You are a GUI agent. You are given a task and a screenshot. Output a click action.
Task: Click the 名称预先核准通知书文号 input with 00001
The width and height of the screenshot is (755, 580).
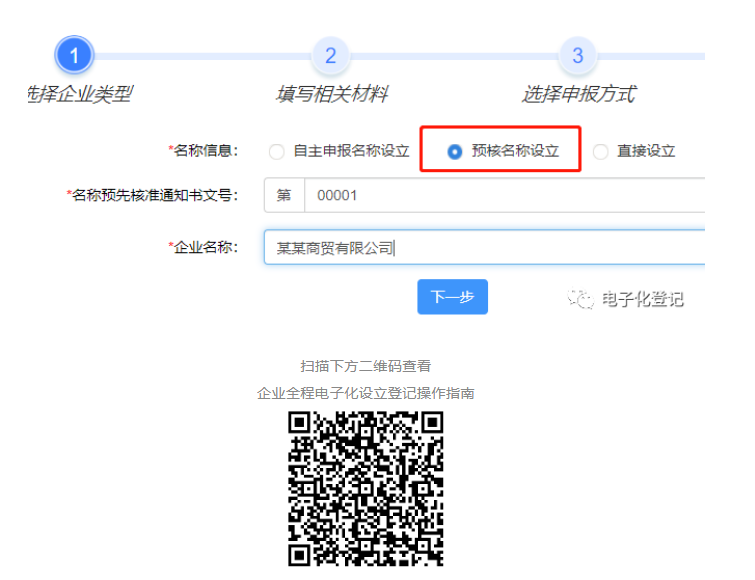(x=505, y=195)
